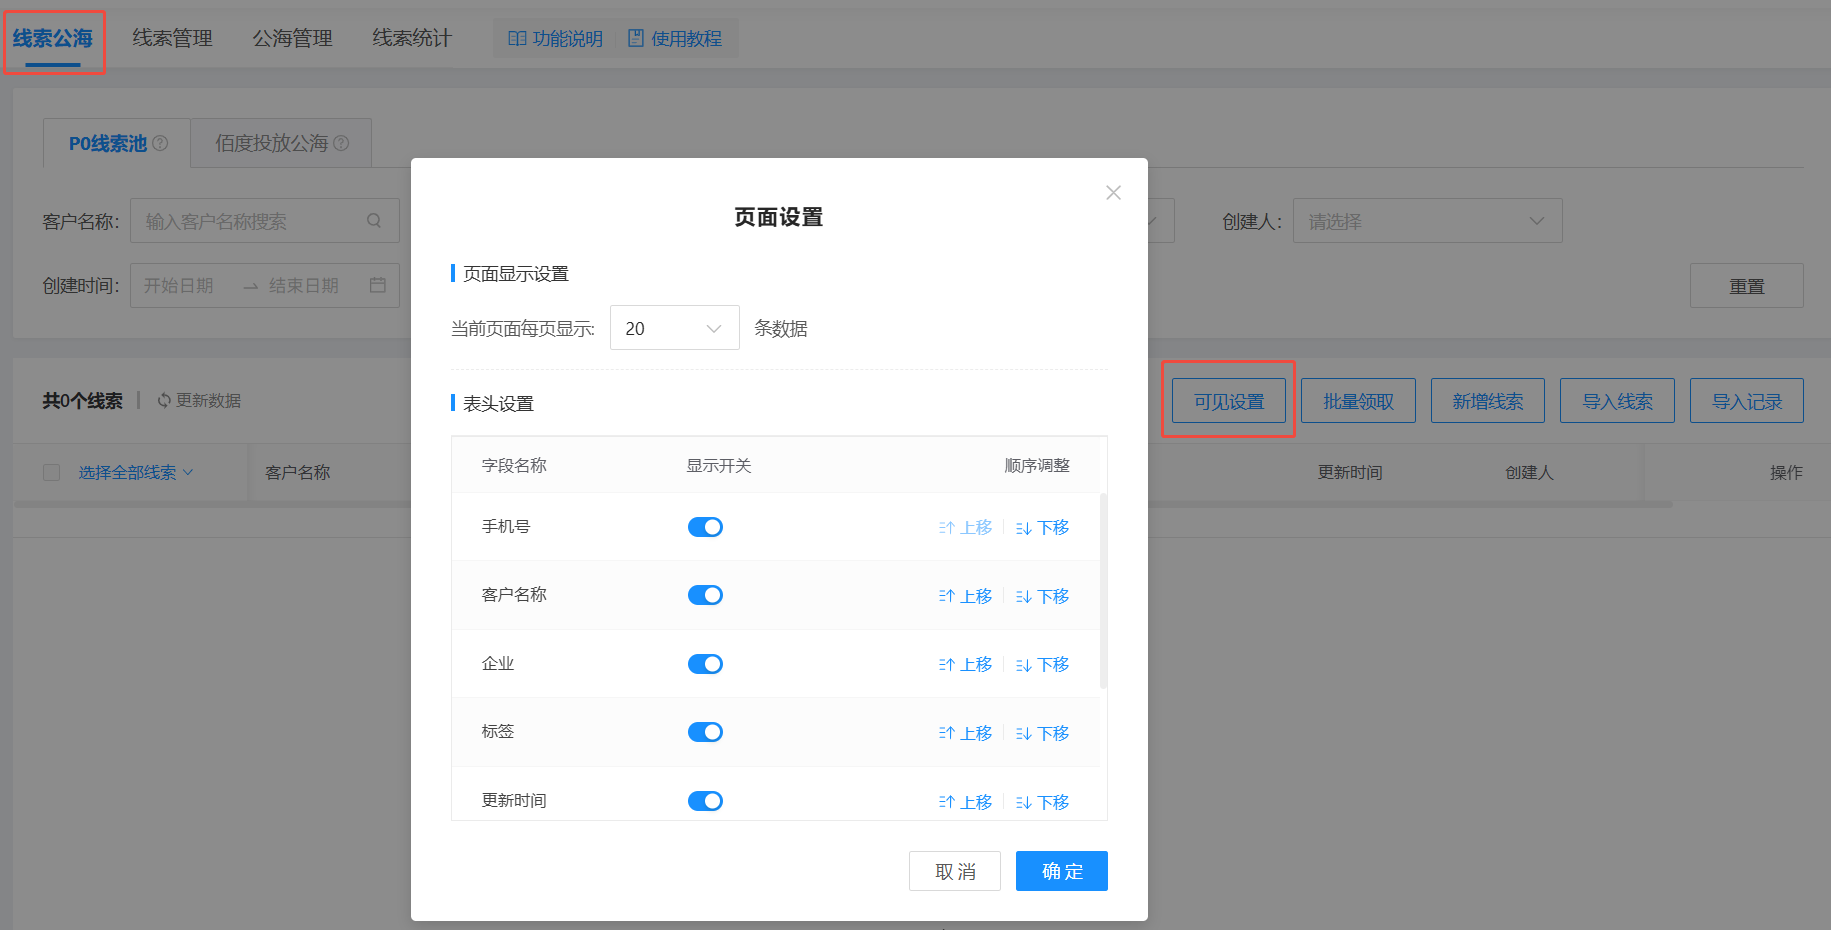Move 手机号 field down with 下移
Viewport: 1831px width, 930px height.
[1043, 527]
